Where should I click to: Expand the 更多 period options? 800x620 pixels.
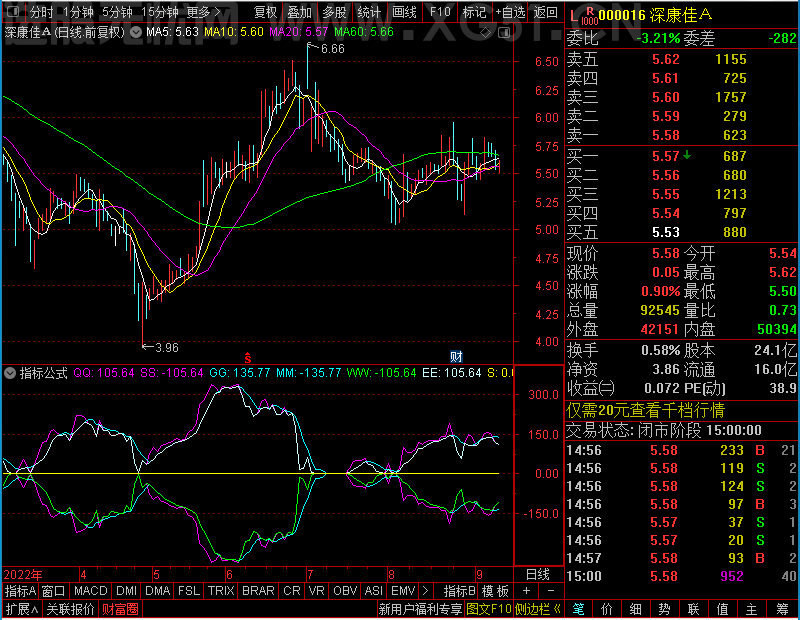[x=204, y=11]
